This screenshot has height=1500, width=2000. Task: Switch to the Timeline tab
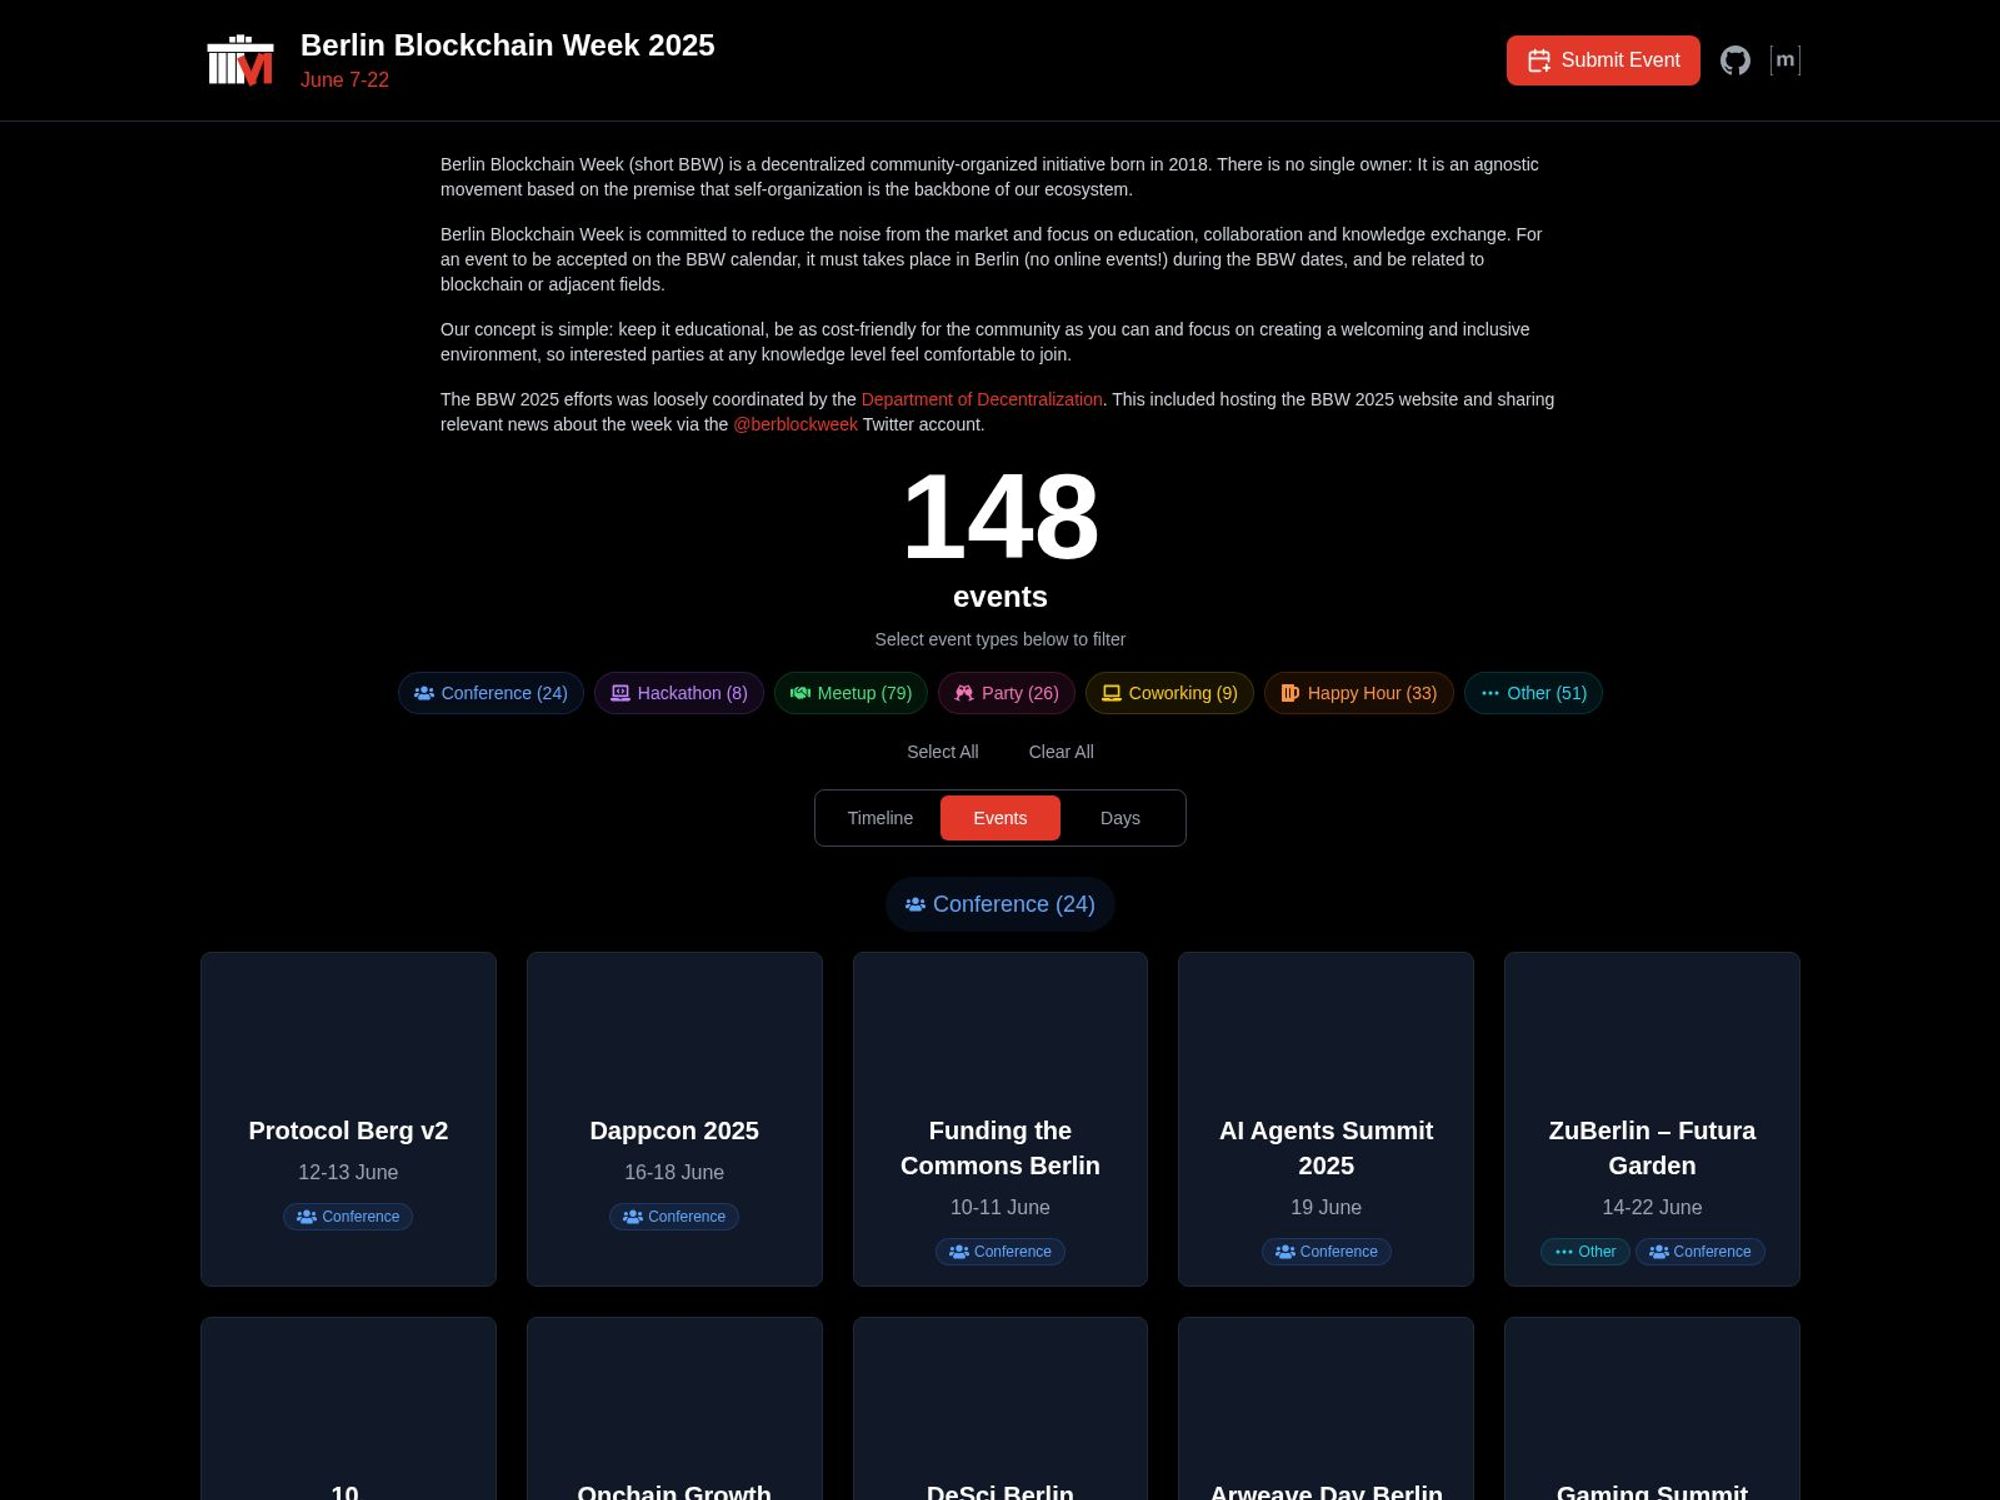click(x=880, y=817)
